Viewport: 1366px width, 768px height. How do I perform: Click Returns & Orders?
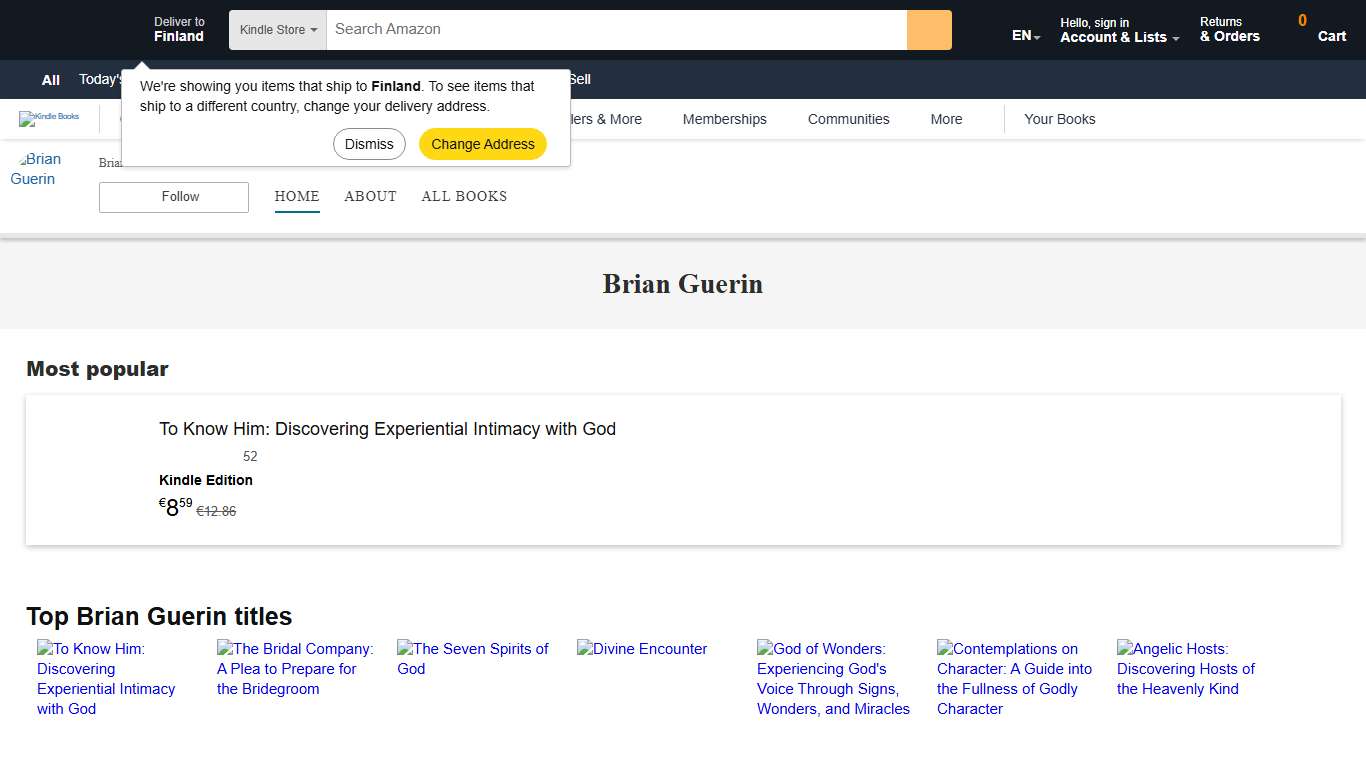tap(1229, 29)
